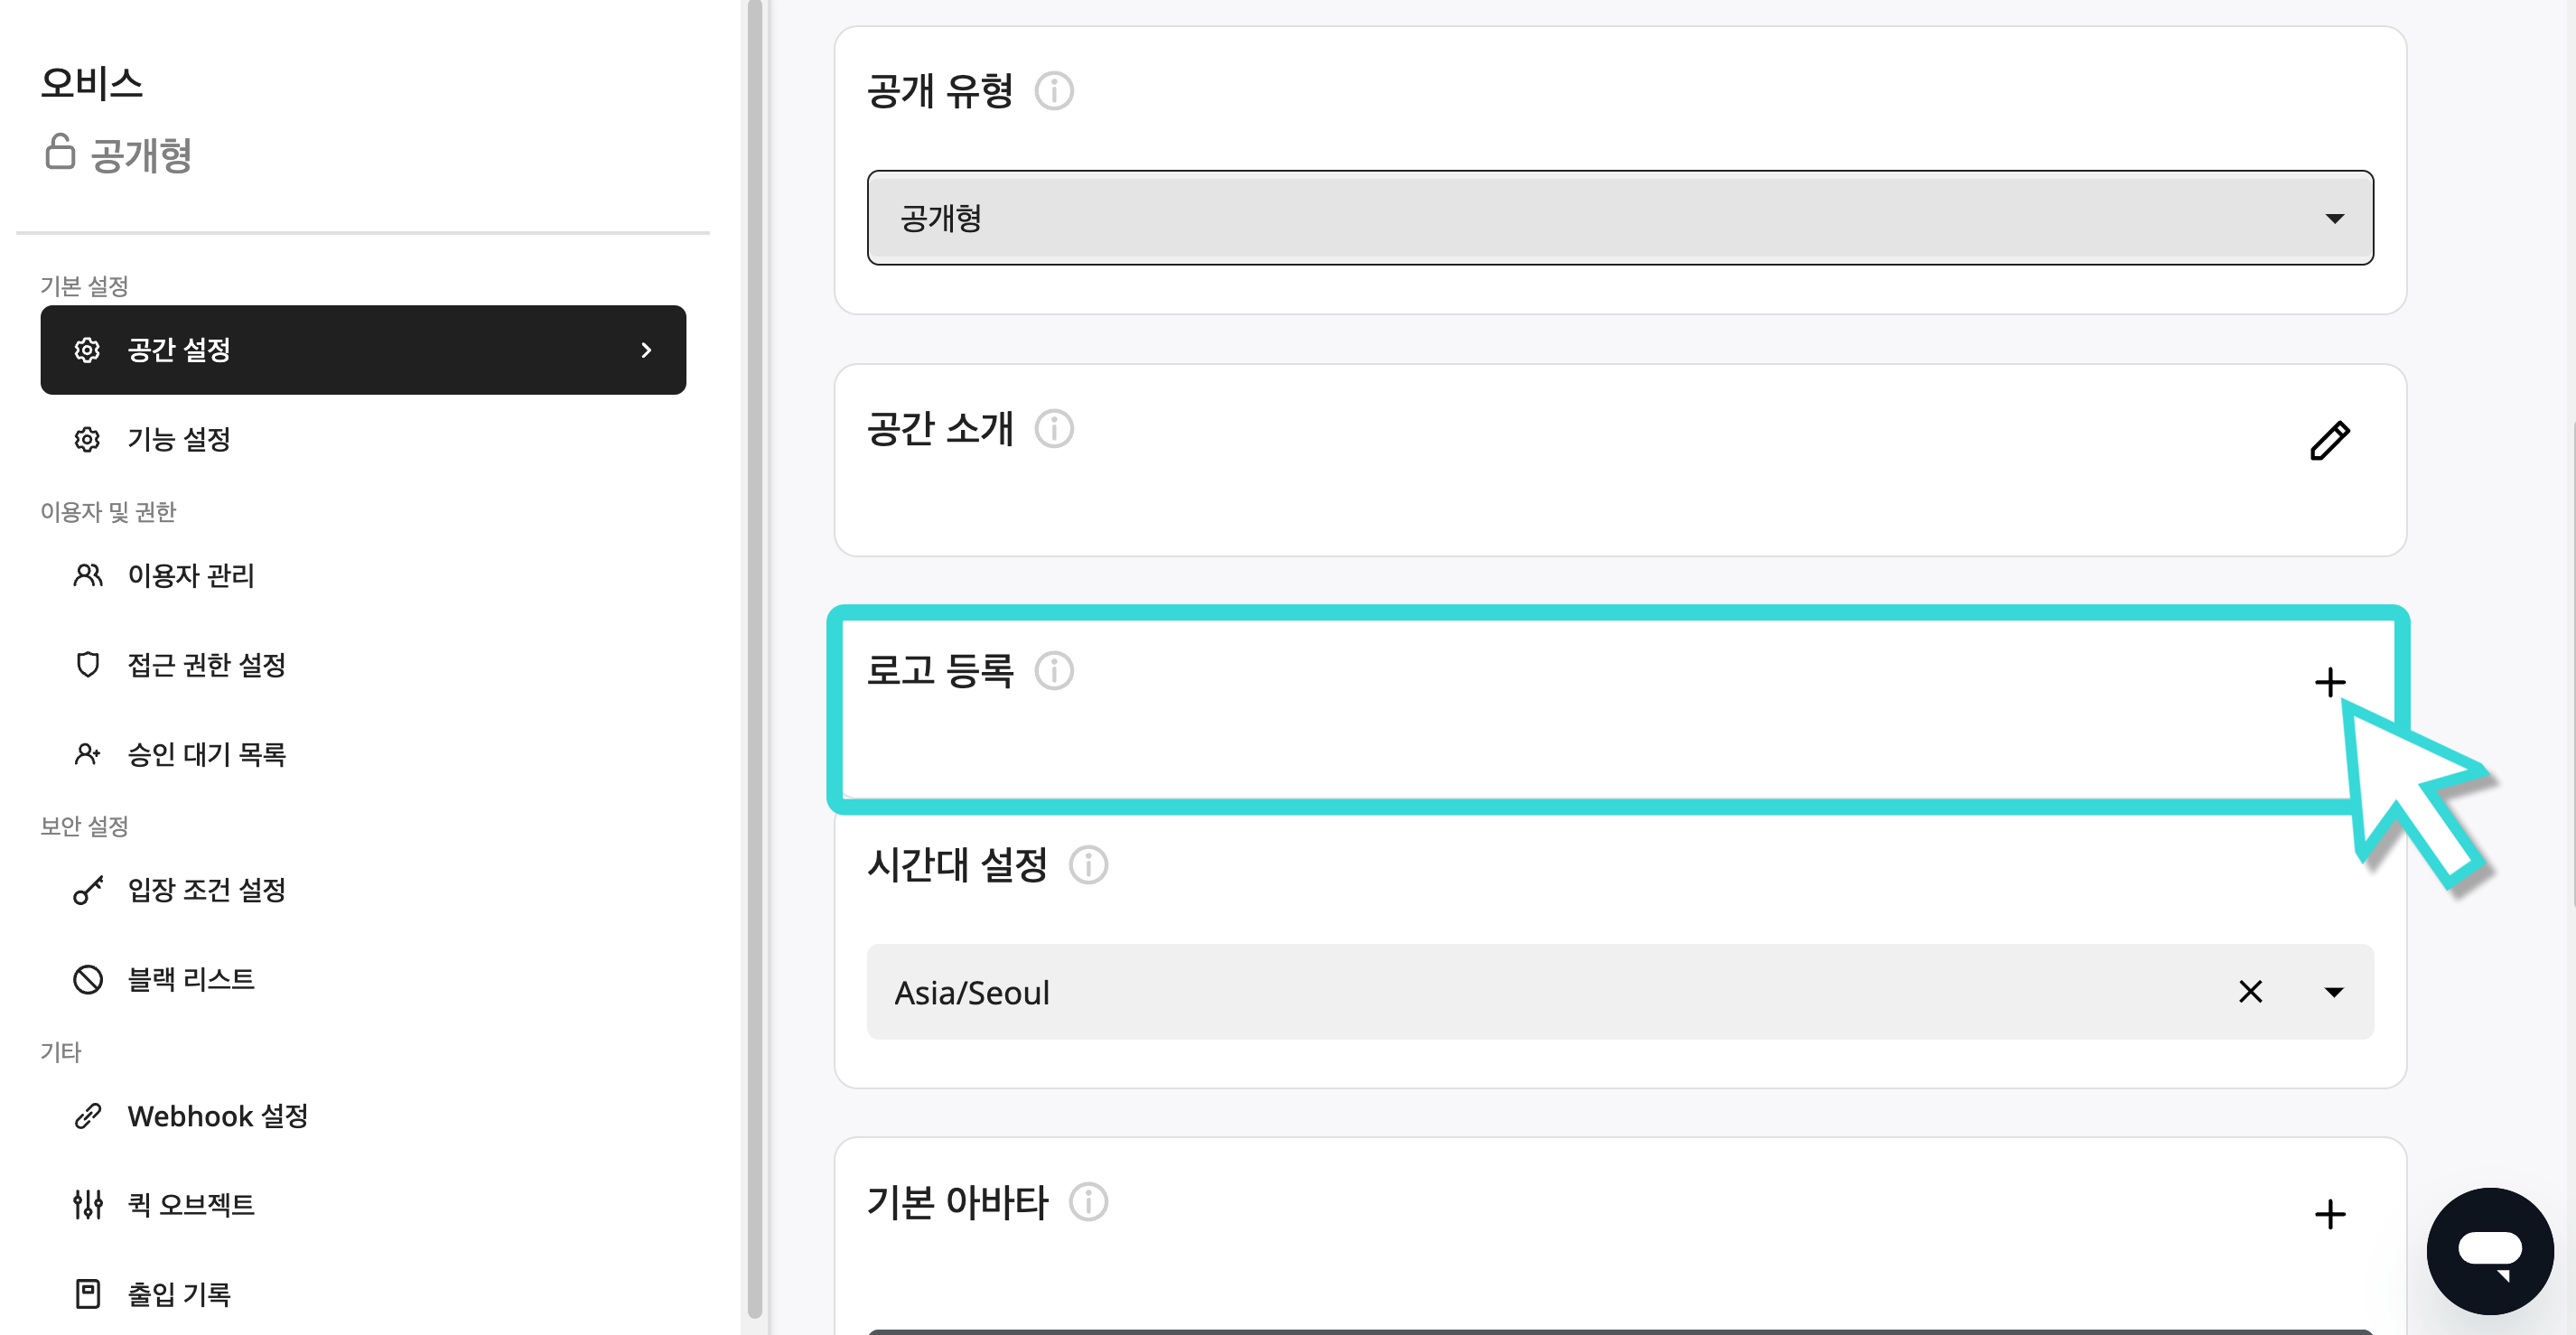
Task: Expand the Asia/Seoul timezone dropdown arrow
Action: (2333, 992)
